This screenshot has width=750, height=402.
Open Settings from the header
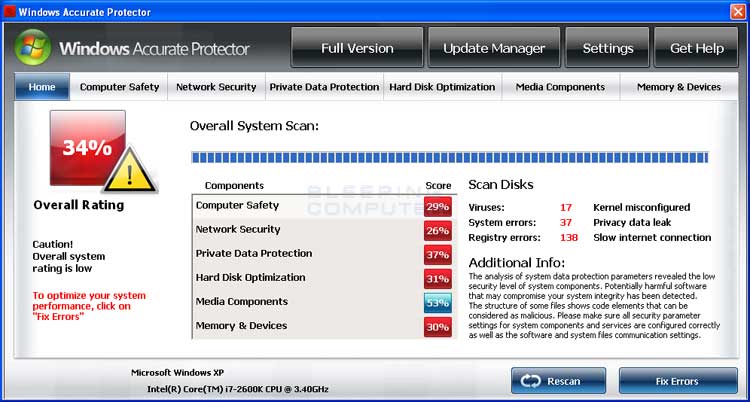click(x=607, y=47)
